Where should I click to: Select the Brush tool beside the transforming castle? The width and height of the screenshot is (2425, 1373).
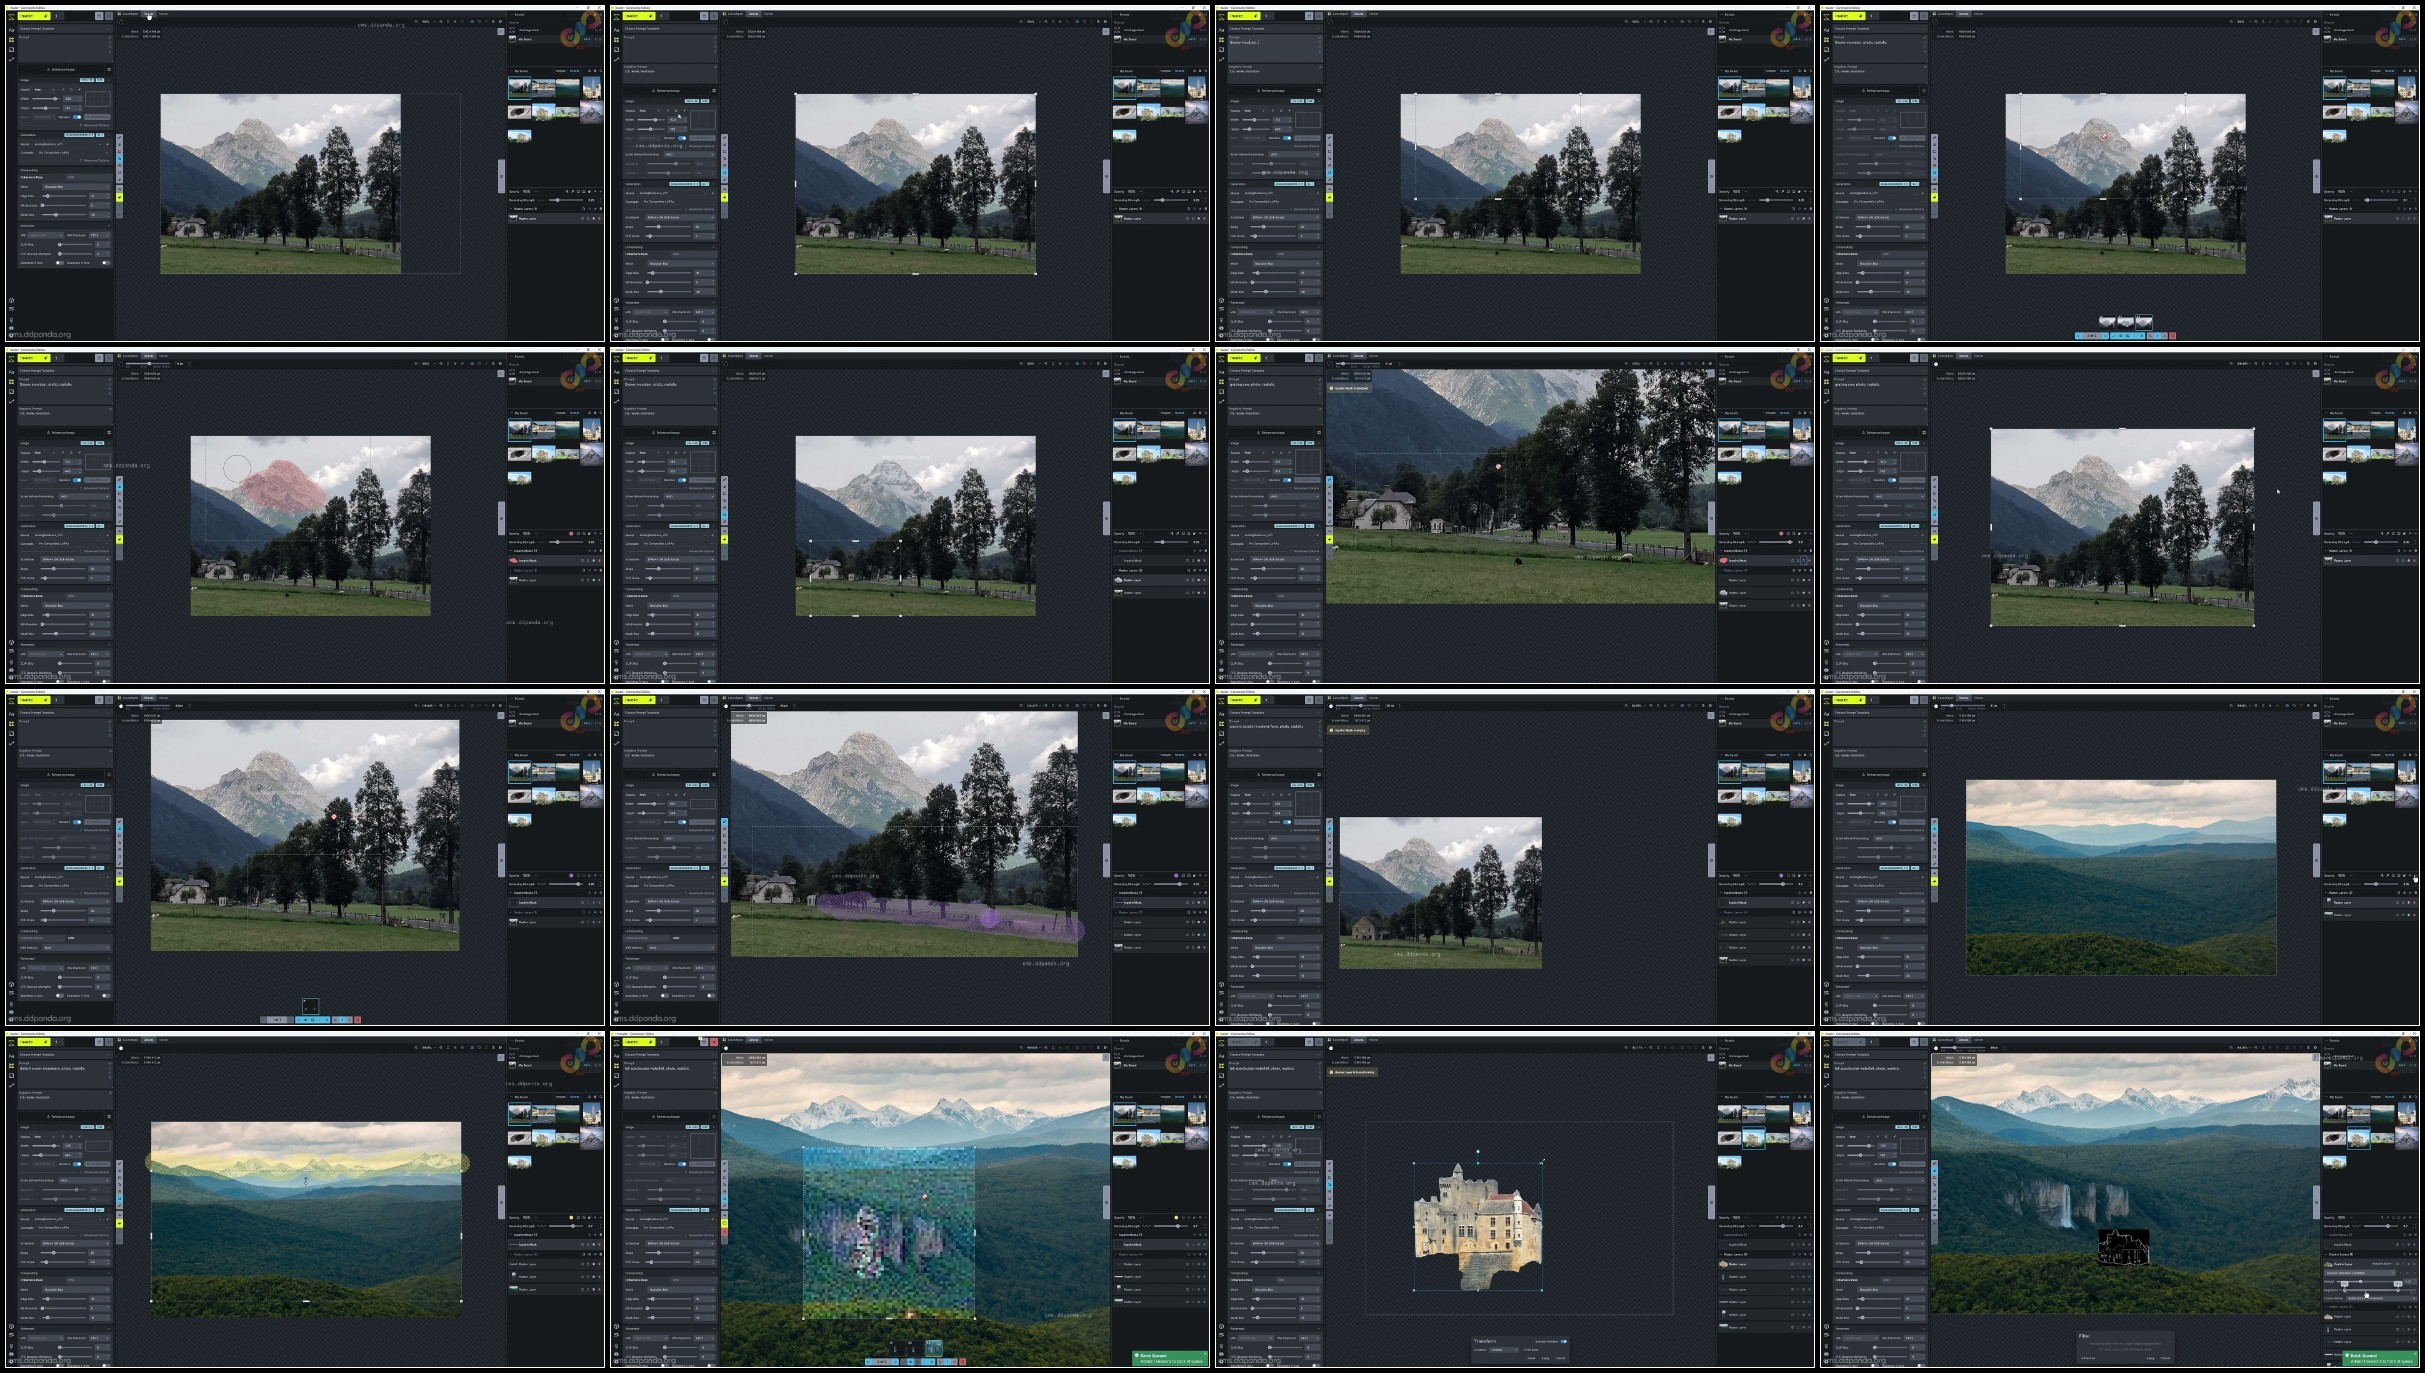pyautogui.click(x=1329, y=1163)
